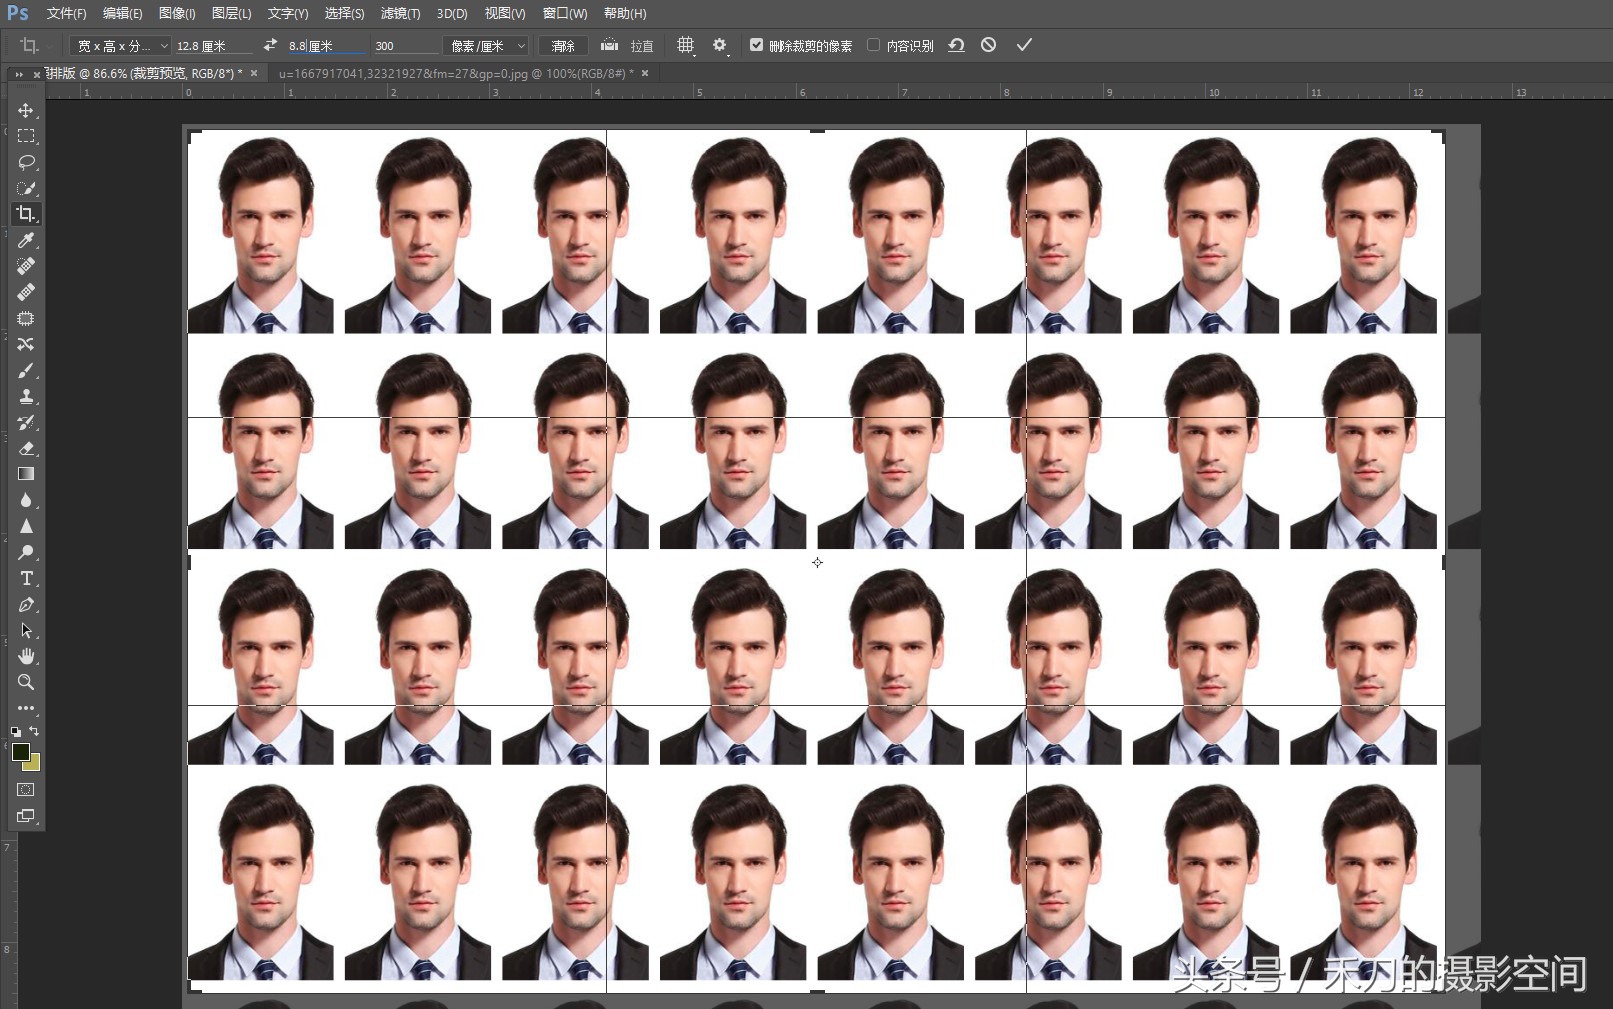
Task: Click the 清除 button
Action: (x=563, y=46)
